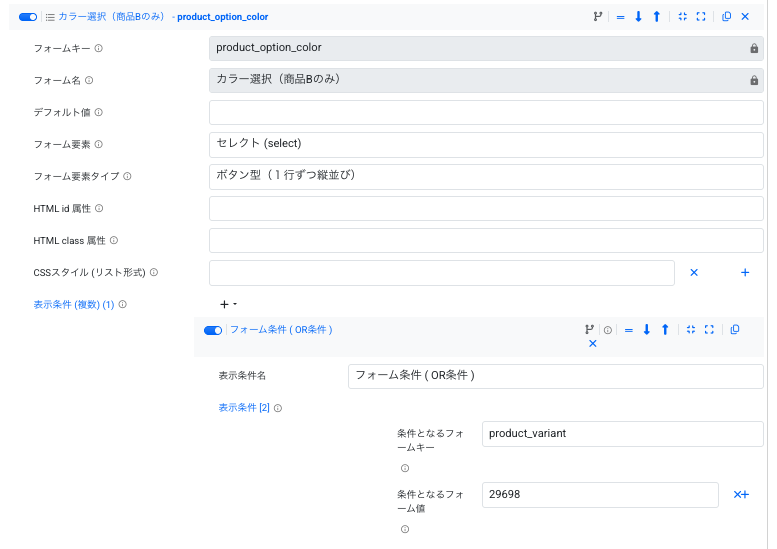Click the equals handle icon in the カラー選択 header
The height and width of the screenshot is (549, 777).
pyautogui.click(x=620, y=17)
